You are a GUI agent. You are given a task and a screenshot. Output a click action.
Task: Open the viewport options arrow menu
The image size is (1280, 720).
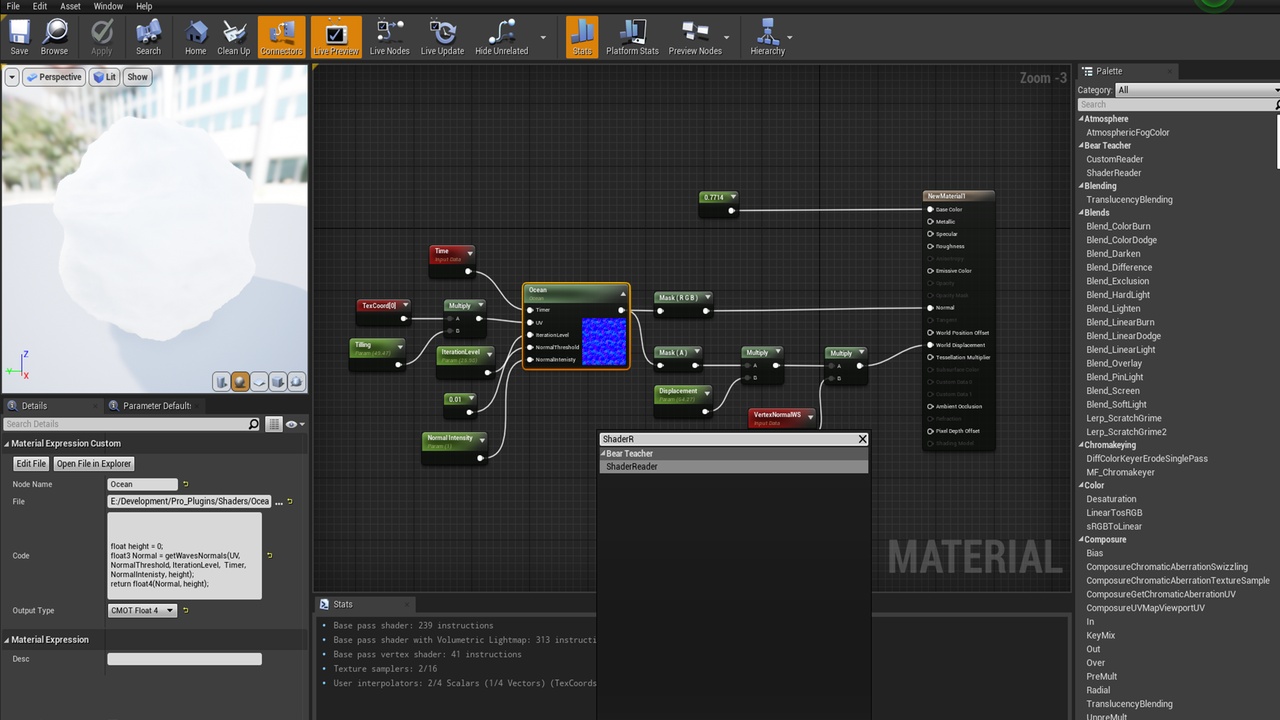pos(12,77)
